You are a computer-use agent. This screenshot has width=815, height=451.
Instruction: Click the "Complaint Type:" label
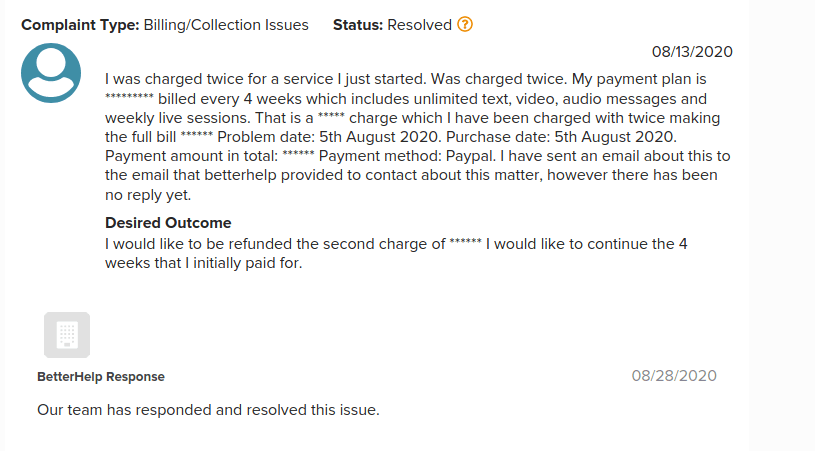tap(79, 25)
